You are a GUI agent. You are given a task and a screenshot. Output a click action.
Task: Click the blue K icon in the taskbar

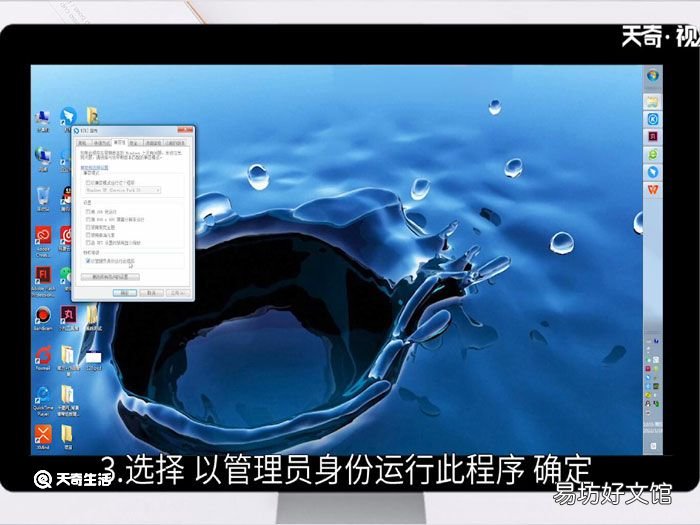tap(653, 119)
